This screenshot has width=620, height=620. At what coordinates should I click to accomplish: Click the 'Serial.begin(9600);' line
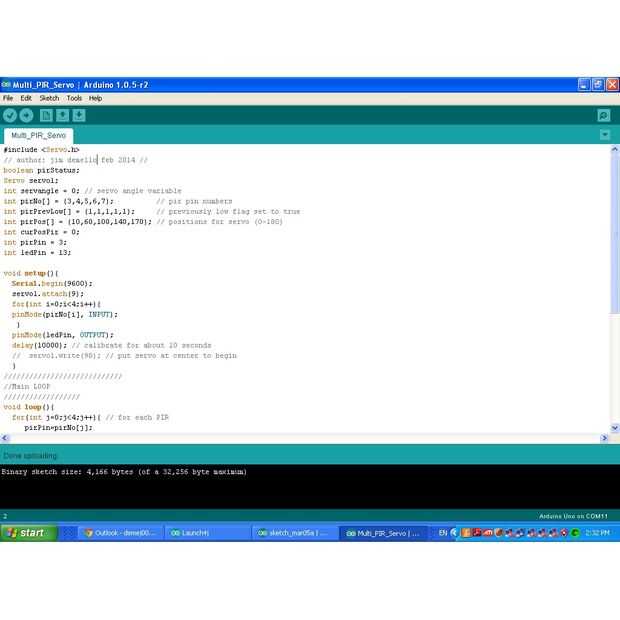click(x=52, y=283)
